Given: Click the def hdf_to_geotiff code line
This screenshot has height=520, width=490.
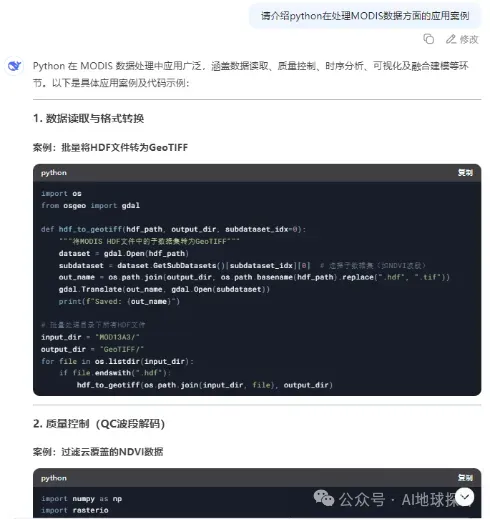Looking at the screenshot, I should tap(173, 229).
